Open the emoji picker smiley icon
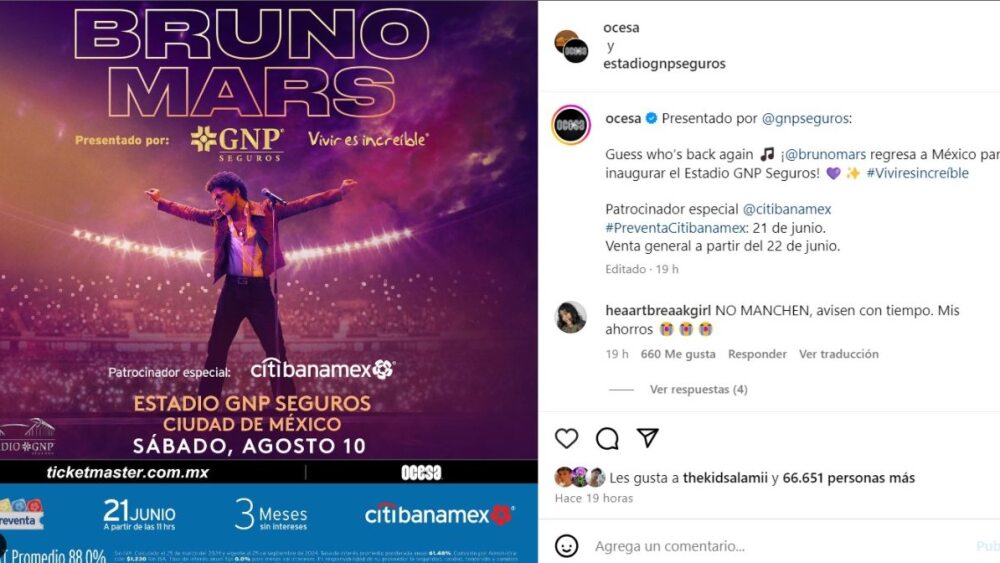1000x563 pixels. tap(566, 546)
